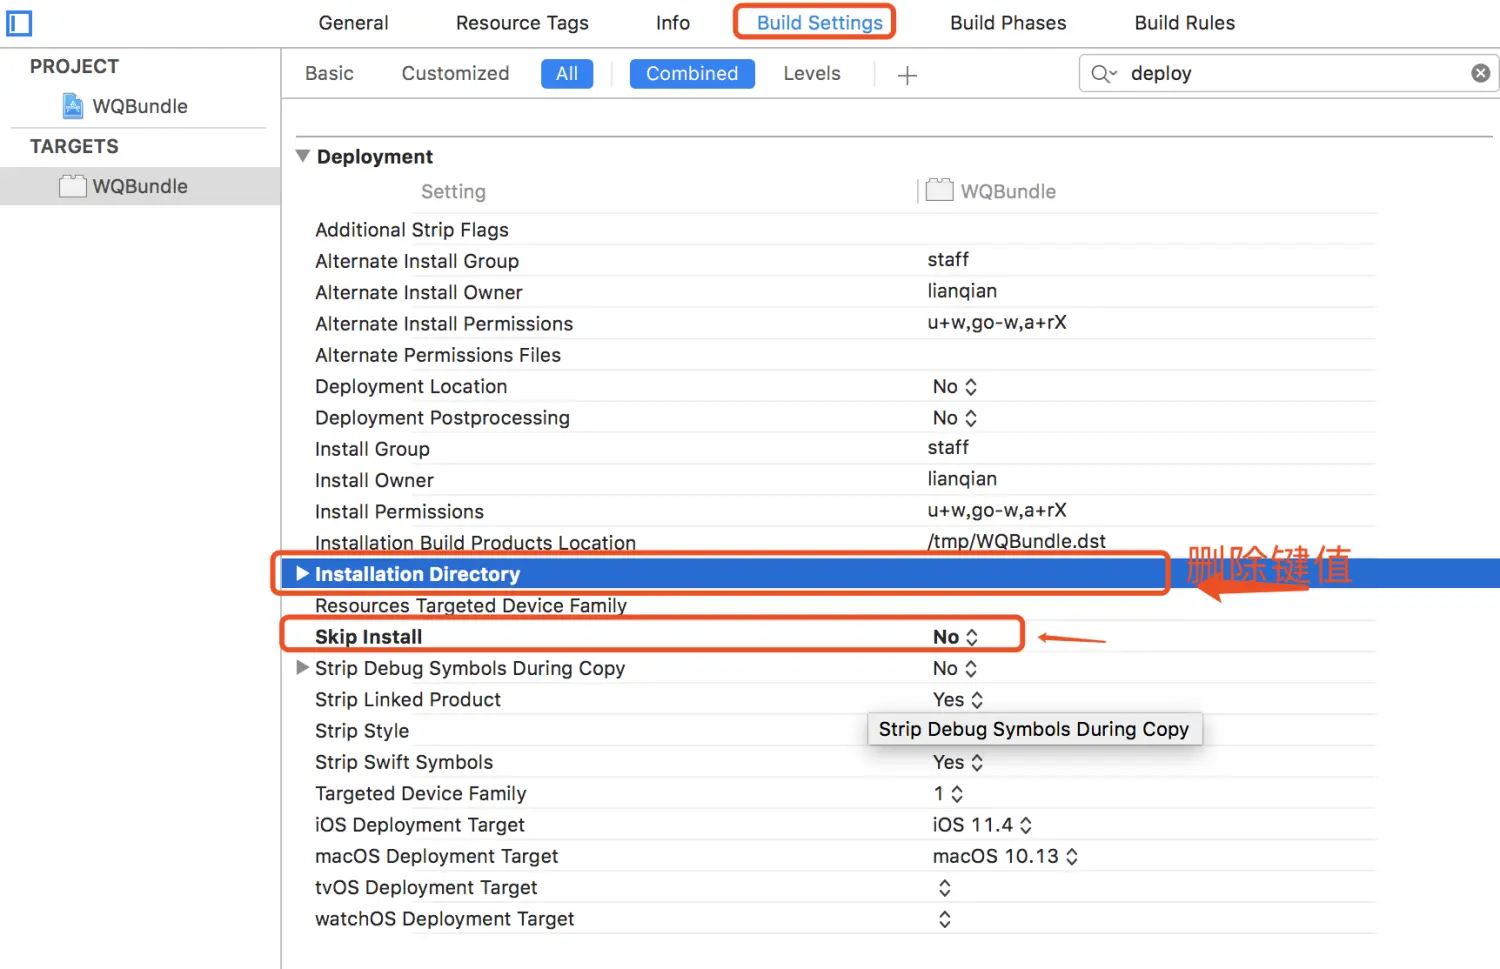
Task: Click the WQBundle project file icon
Action: 73,105
